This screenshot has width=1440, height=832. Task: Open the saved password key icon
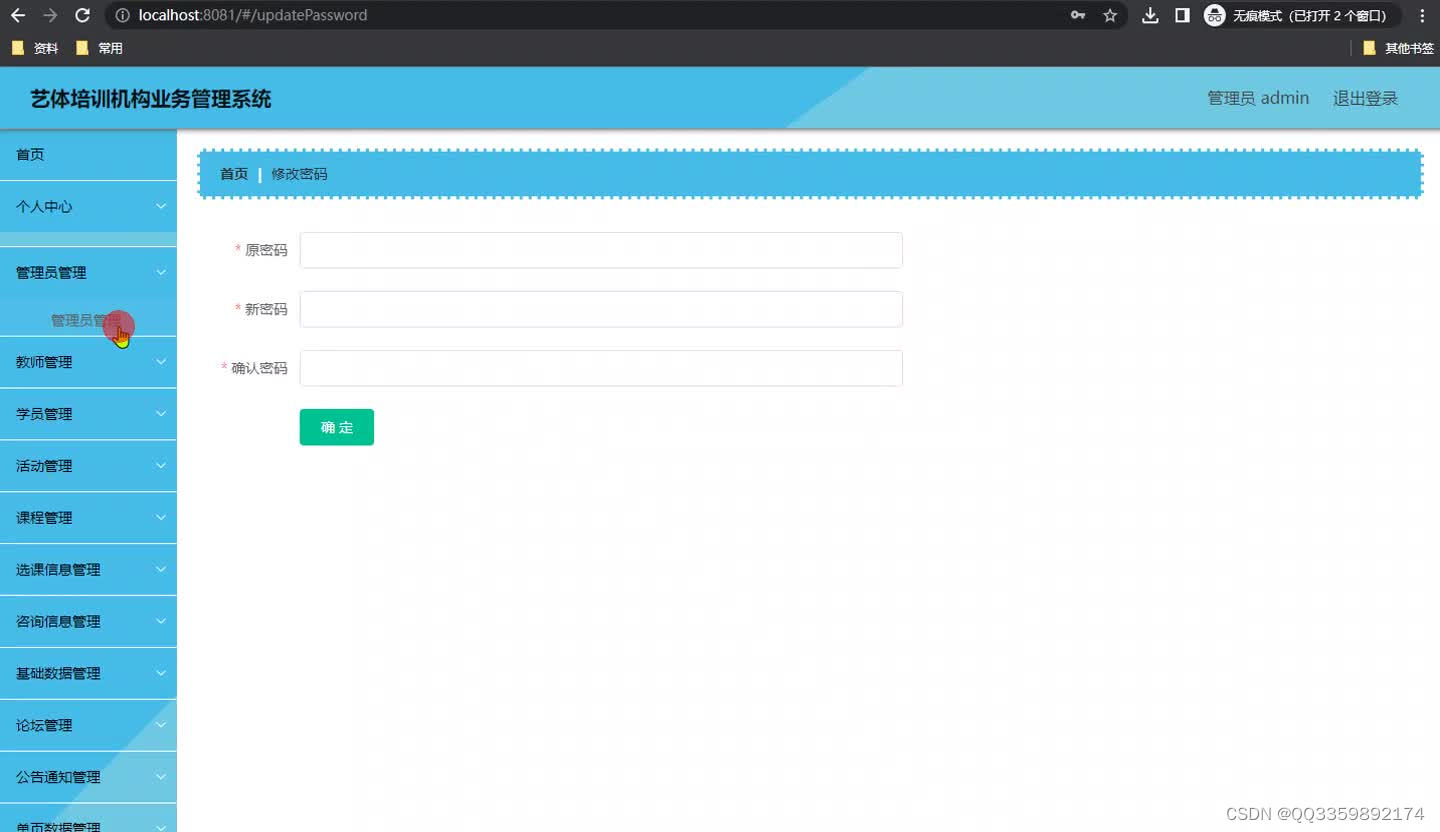tap(1078, 15)
